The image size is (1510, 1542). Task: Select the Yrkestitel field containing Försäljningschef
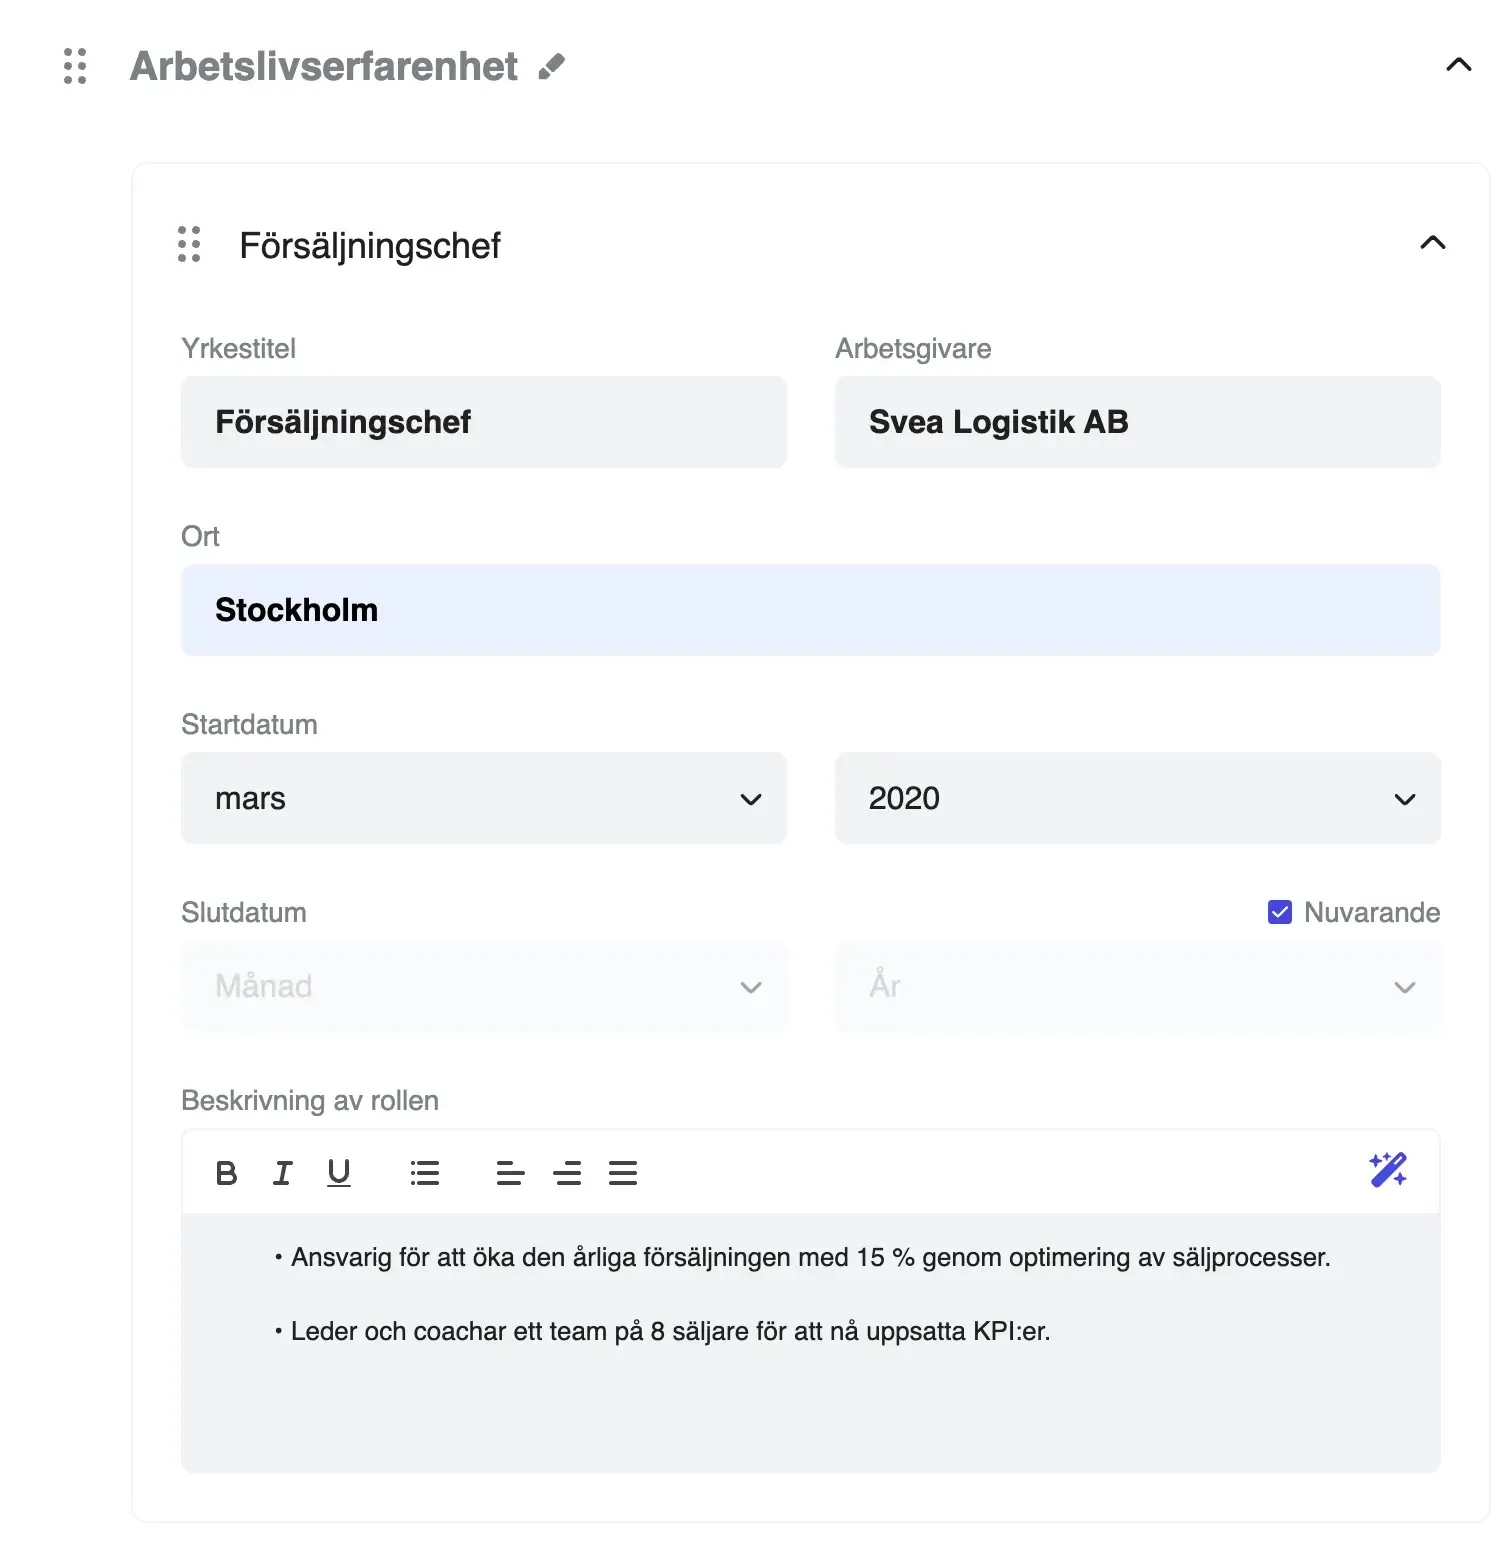click(x=483, y=421)
